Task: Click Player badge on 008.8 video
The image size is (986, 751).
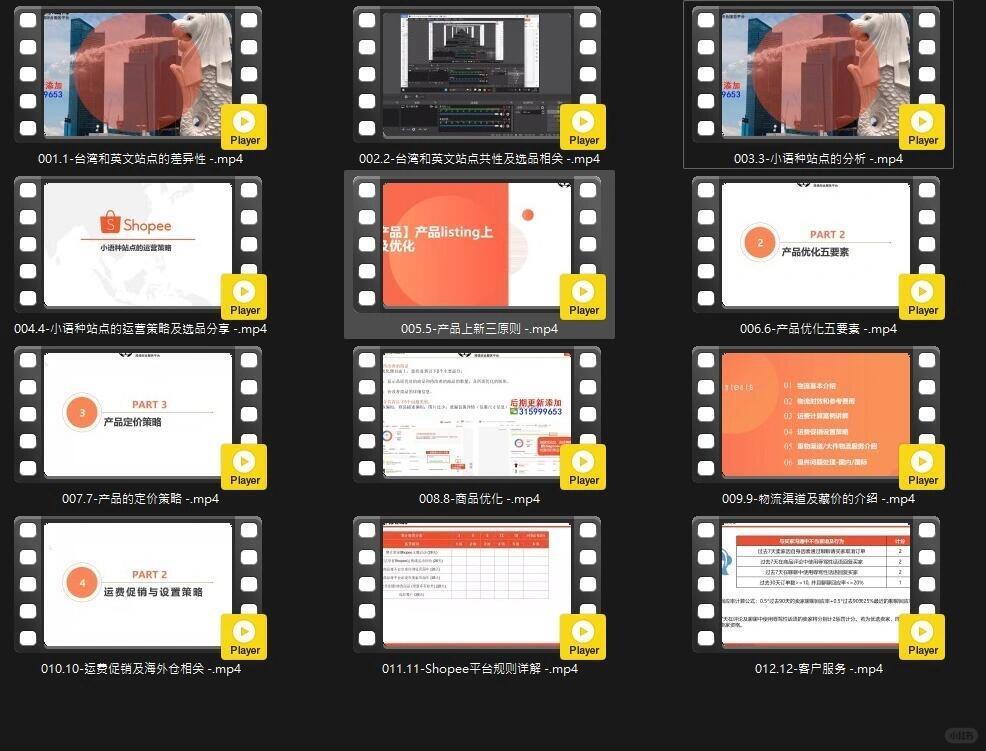Action: click(583, 467)
